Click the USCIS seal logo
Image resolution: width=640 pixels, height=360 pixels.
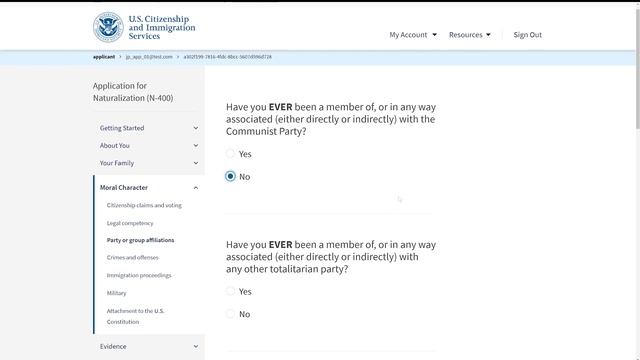(x=108, y=27)
